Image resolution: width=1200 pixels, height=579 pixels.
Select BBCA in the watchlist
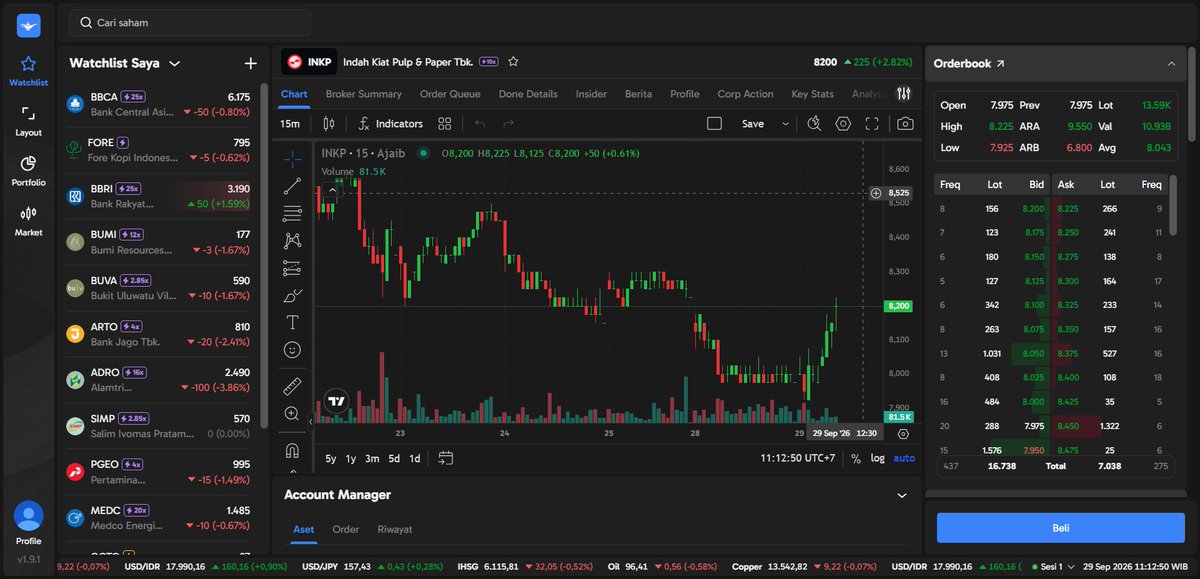[x=159, y=104]
